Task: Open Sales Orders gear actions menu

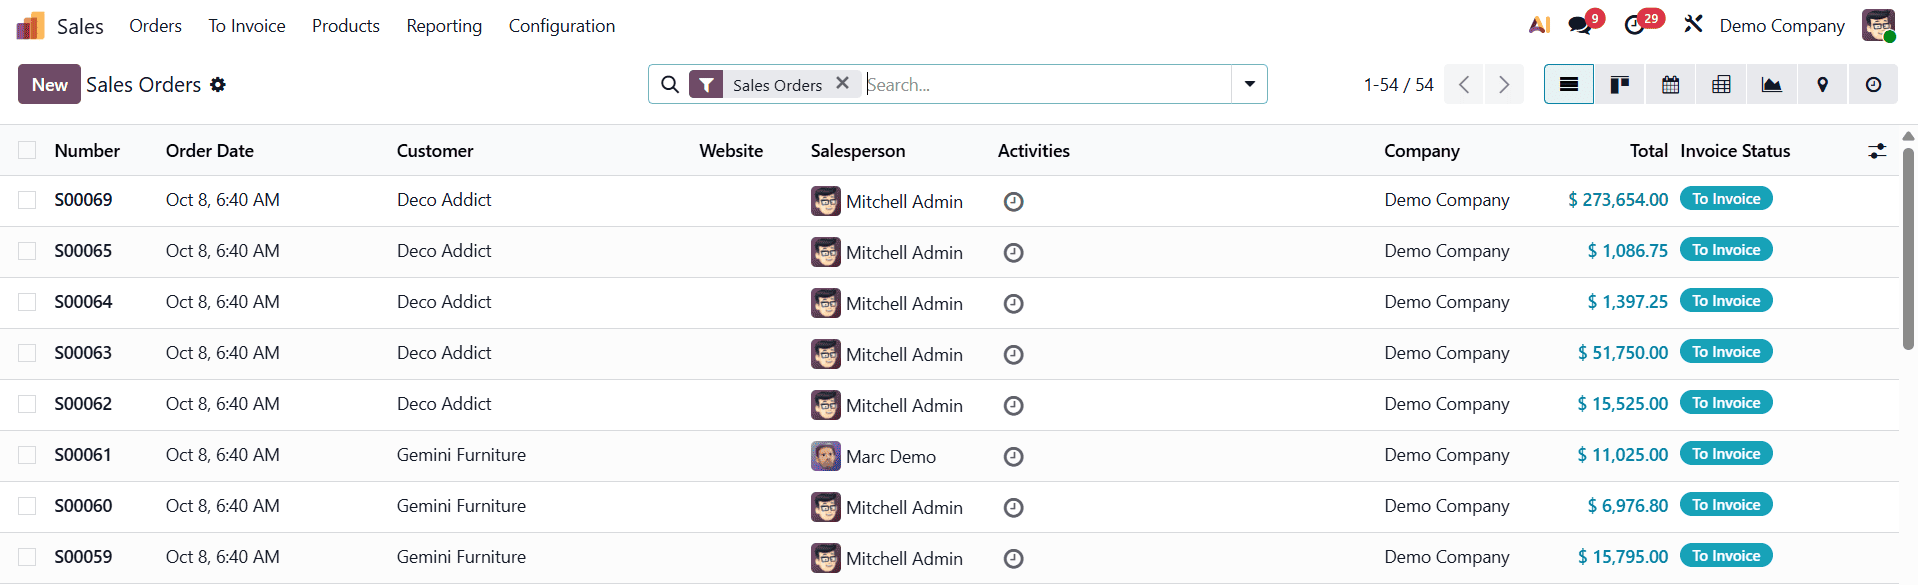Action: click(218, 85)
